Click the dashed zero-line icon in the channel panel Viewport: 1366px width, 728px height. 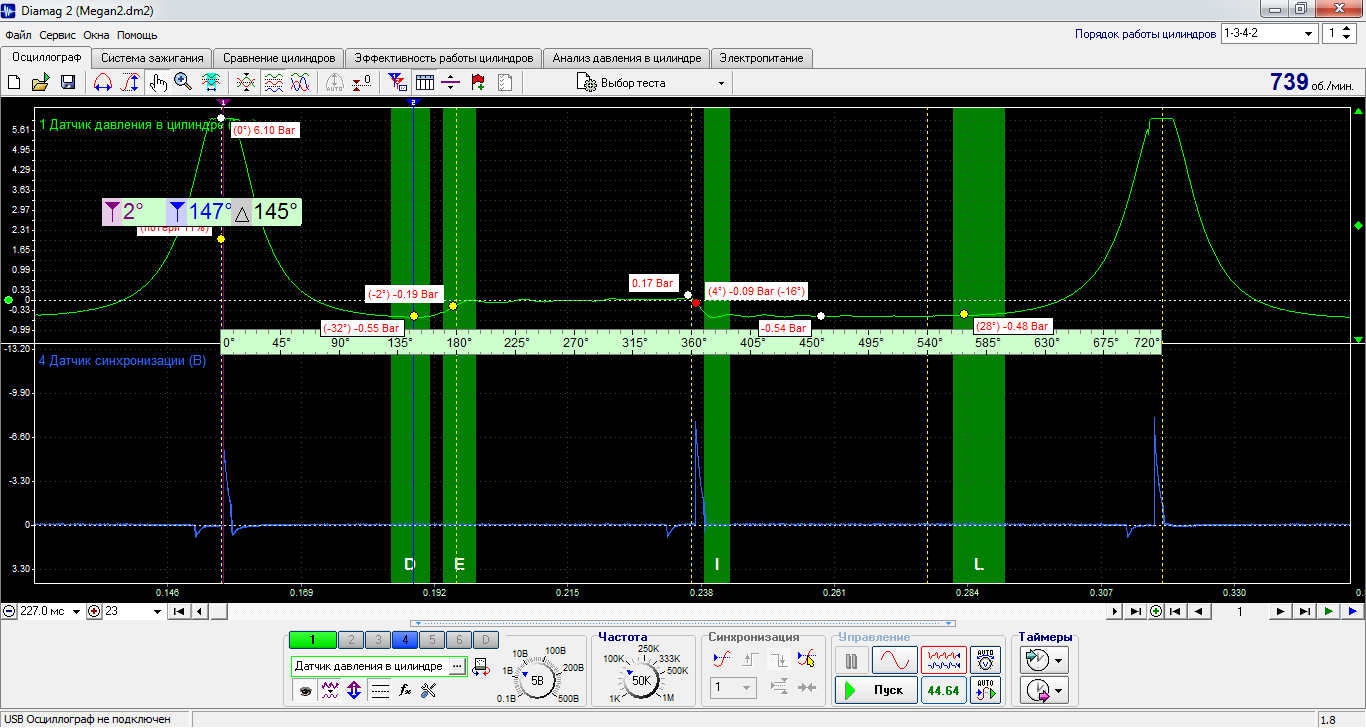click(x=379, y=690)
